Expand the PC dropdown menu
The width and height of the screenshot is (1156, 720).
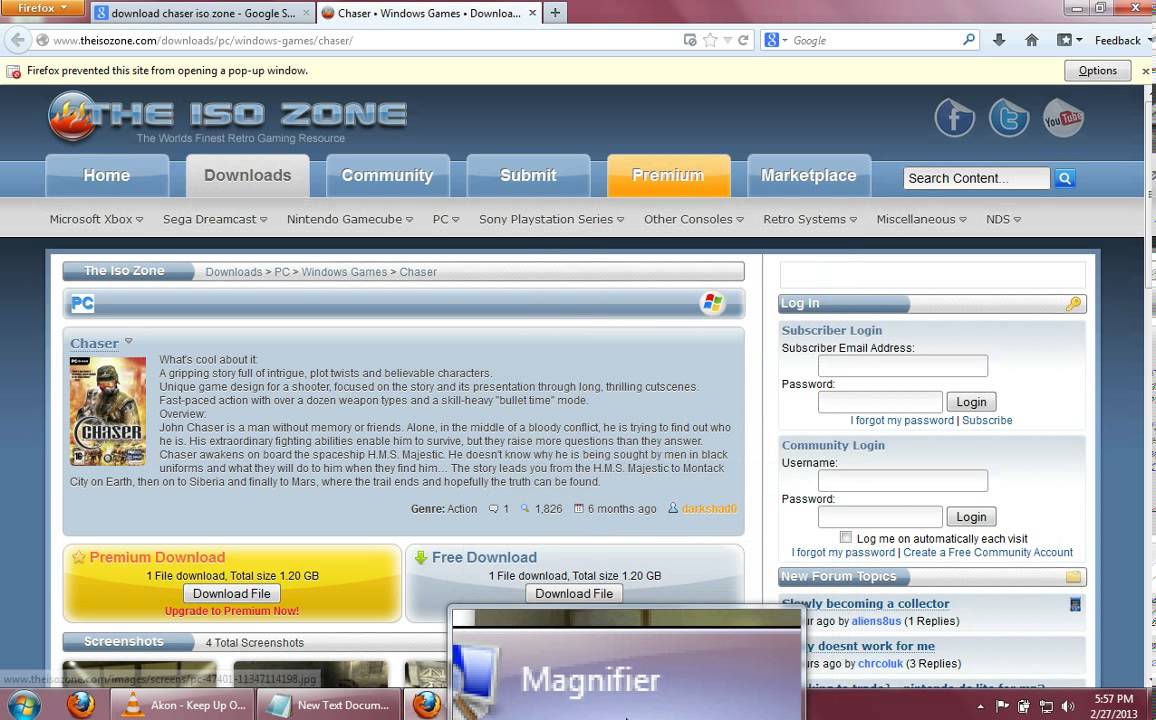click(x=446, y=219)
